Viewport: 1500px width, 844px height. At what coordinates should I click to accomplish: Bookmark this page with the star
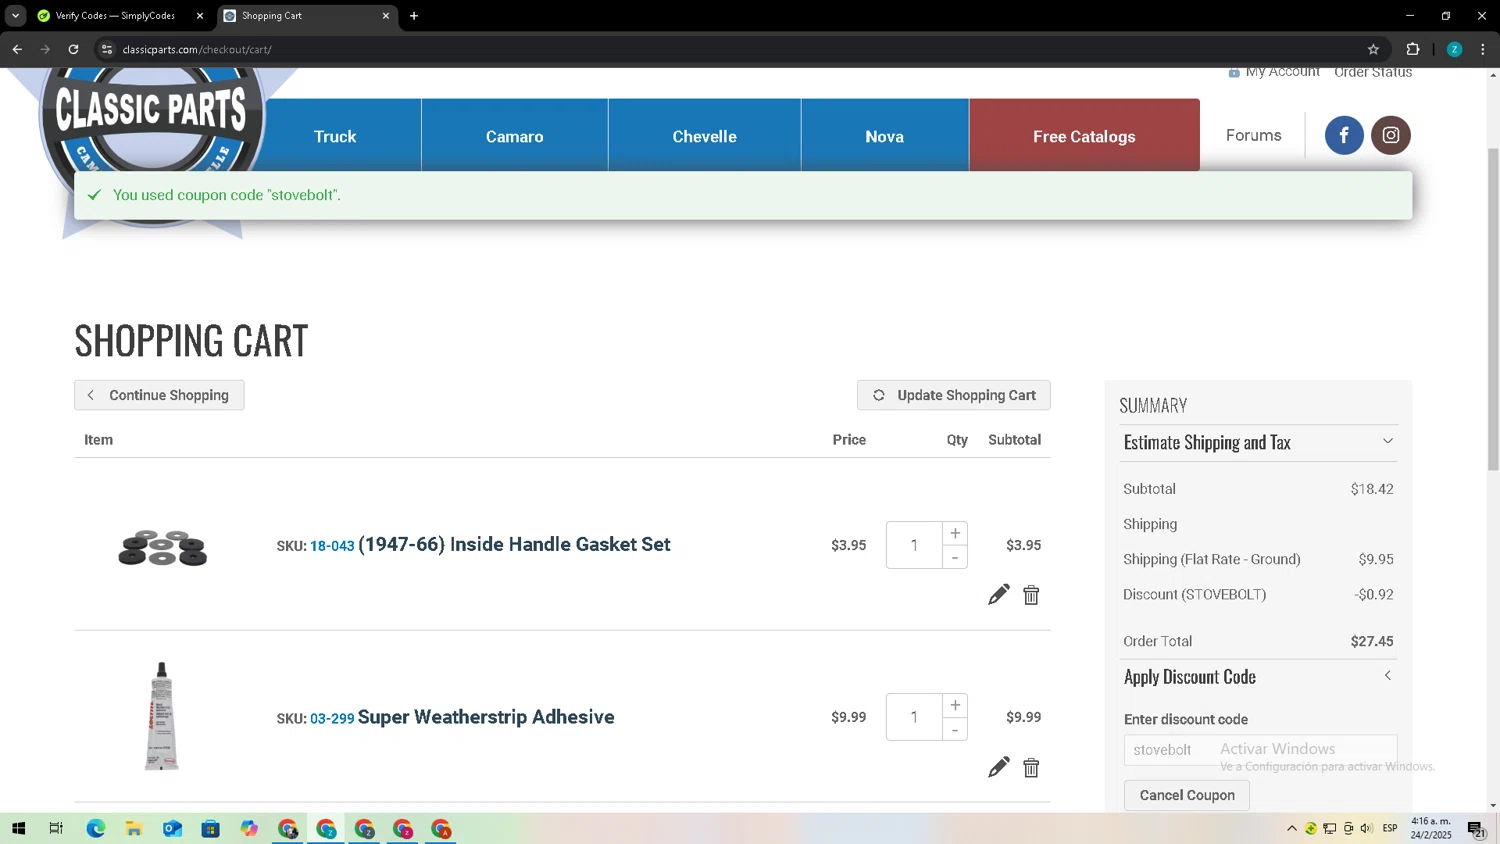pos(1373,49)
